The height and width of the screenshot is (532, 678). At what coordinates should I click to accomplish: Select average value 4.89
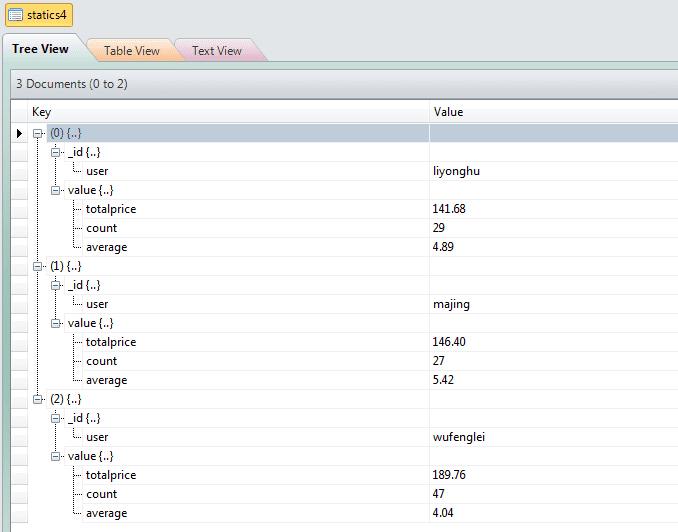[x=443, y=247]
